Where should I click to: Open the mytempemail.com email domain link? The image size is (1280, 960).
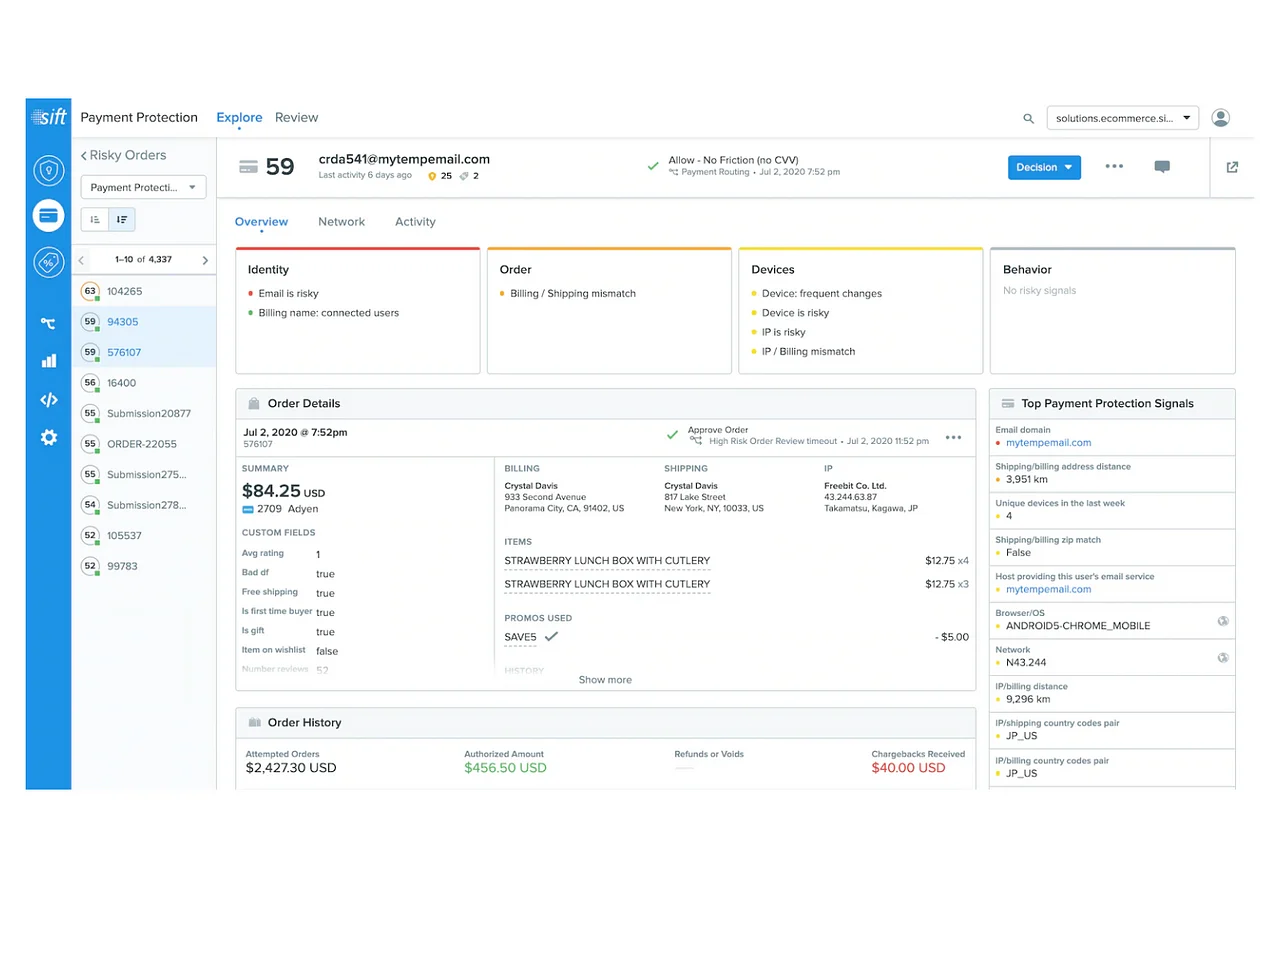click(1048, 443)
